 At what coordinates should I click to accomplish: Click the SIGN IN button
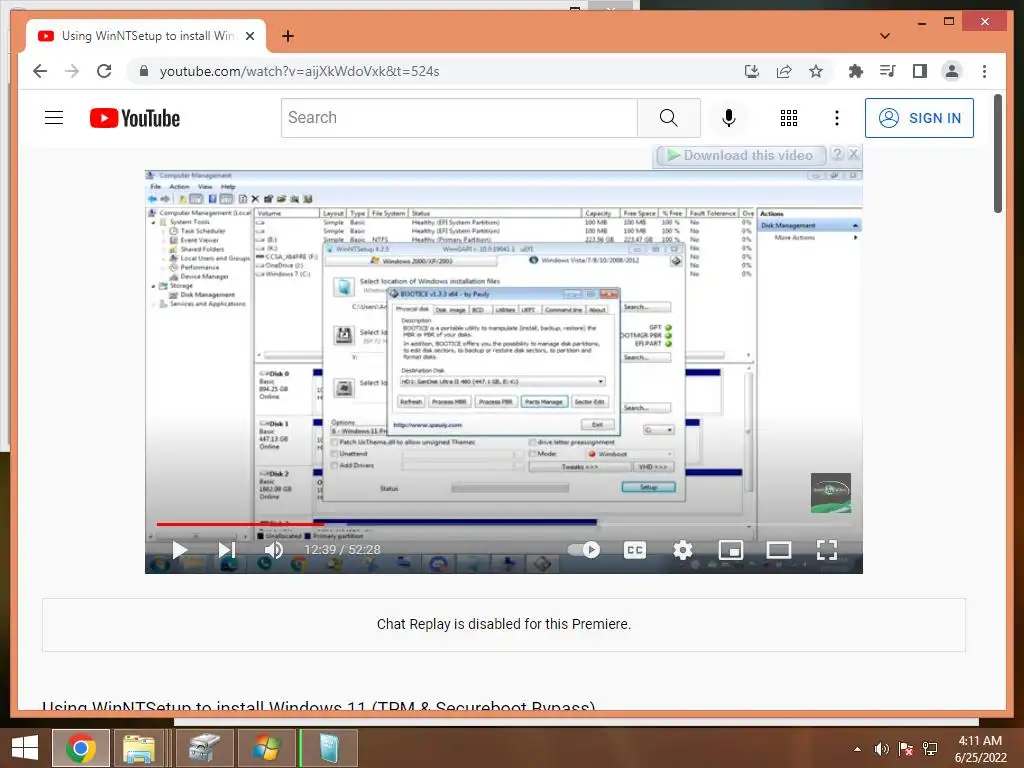click(x=919, y=118)
